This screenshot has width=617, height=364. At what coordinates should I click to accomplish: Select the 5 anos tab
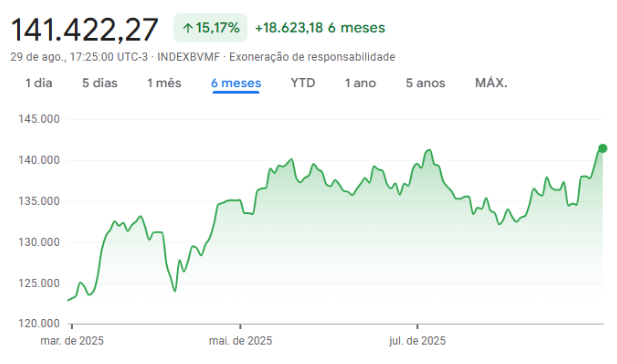pos(425,83)
